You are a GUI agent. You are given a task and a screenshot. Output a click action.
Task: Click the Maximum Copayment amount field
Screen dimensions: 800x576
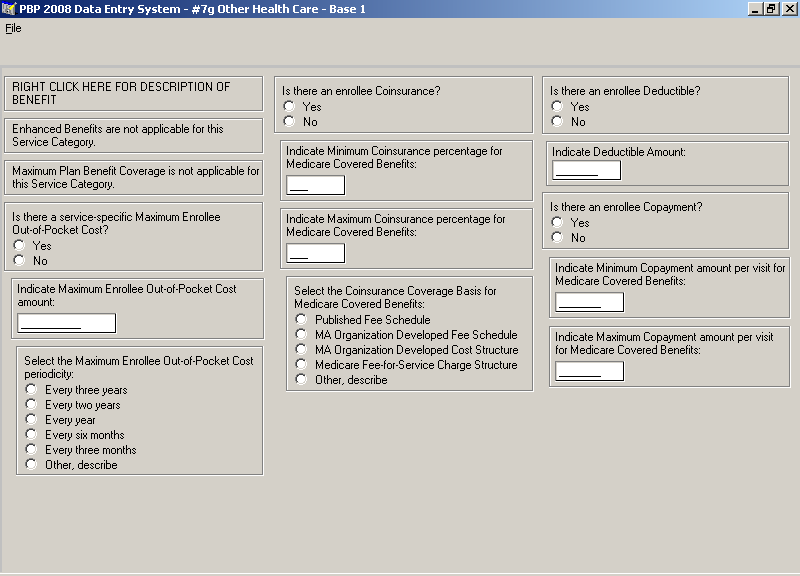589,371
